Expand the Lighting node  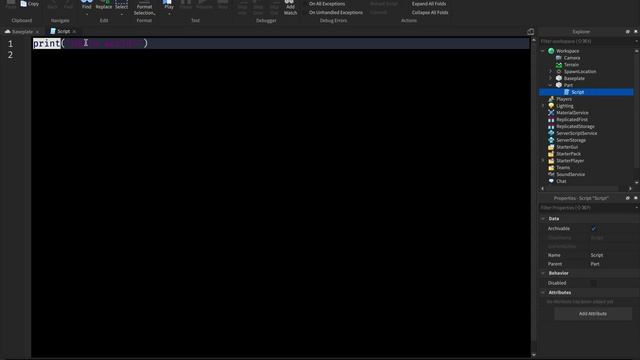tap(543, 106)
